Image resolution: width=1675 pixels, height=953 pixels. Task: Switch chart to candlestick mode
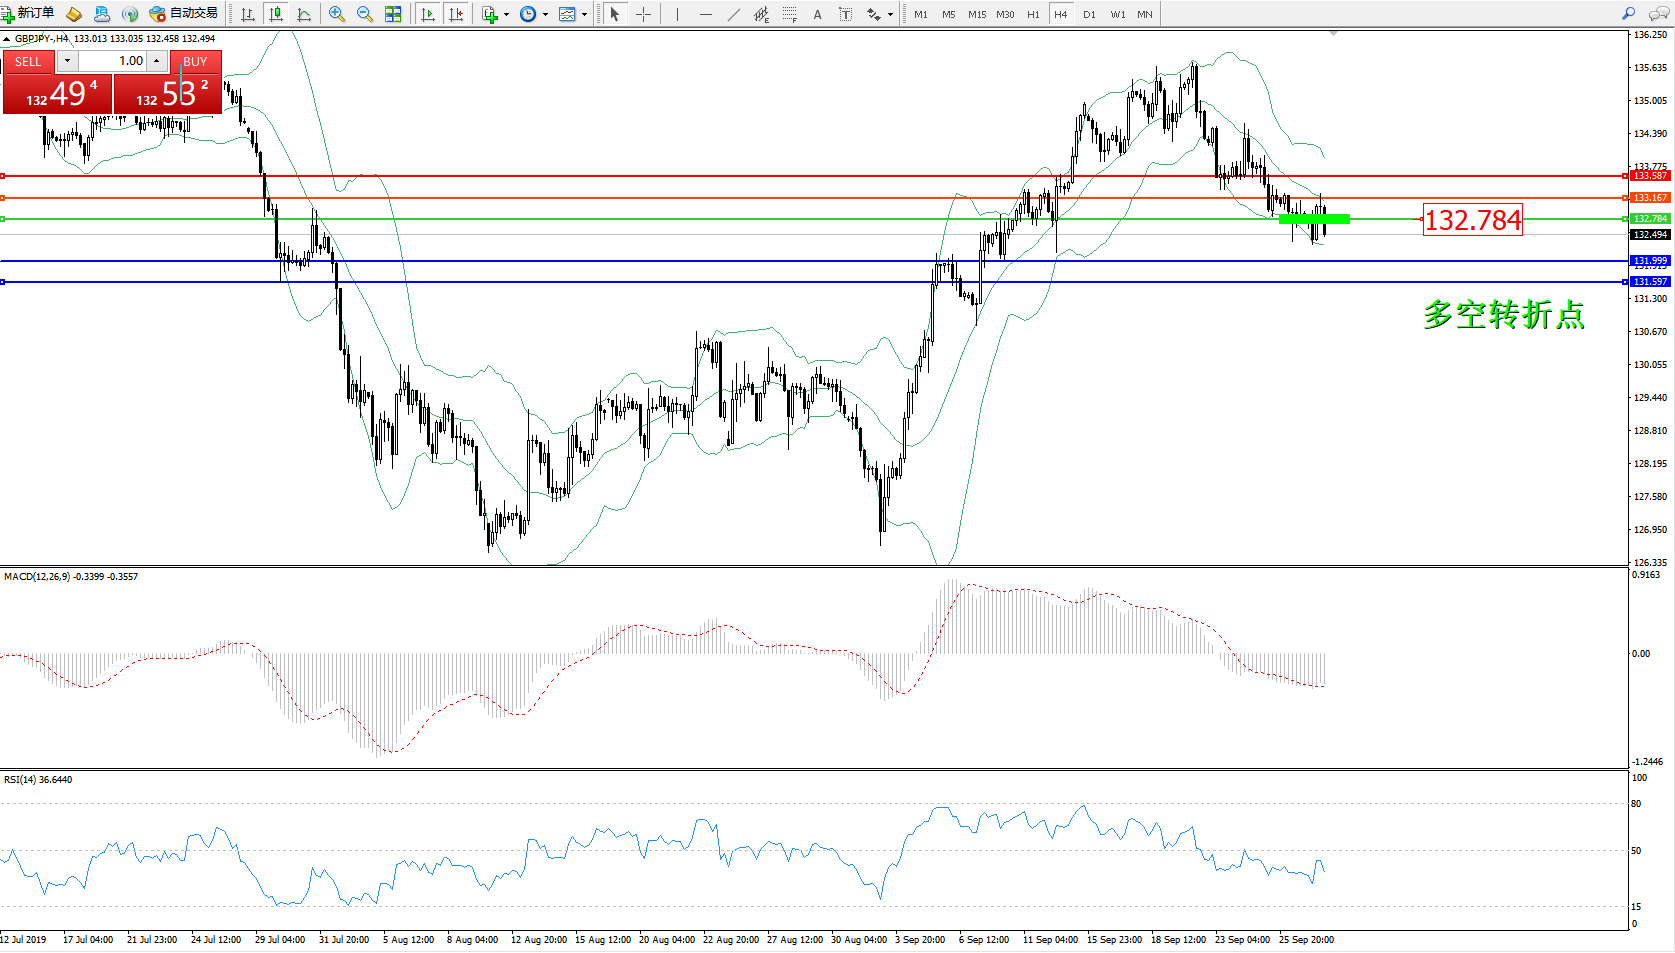[276, 14]
